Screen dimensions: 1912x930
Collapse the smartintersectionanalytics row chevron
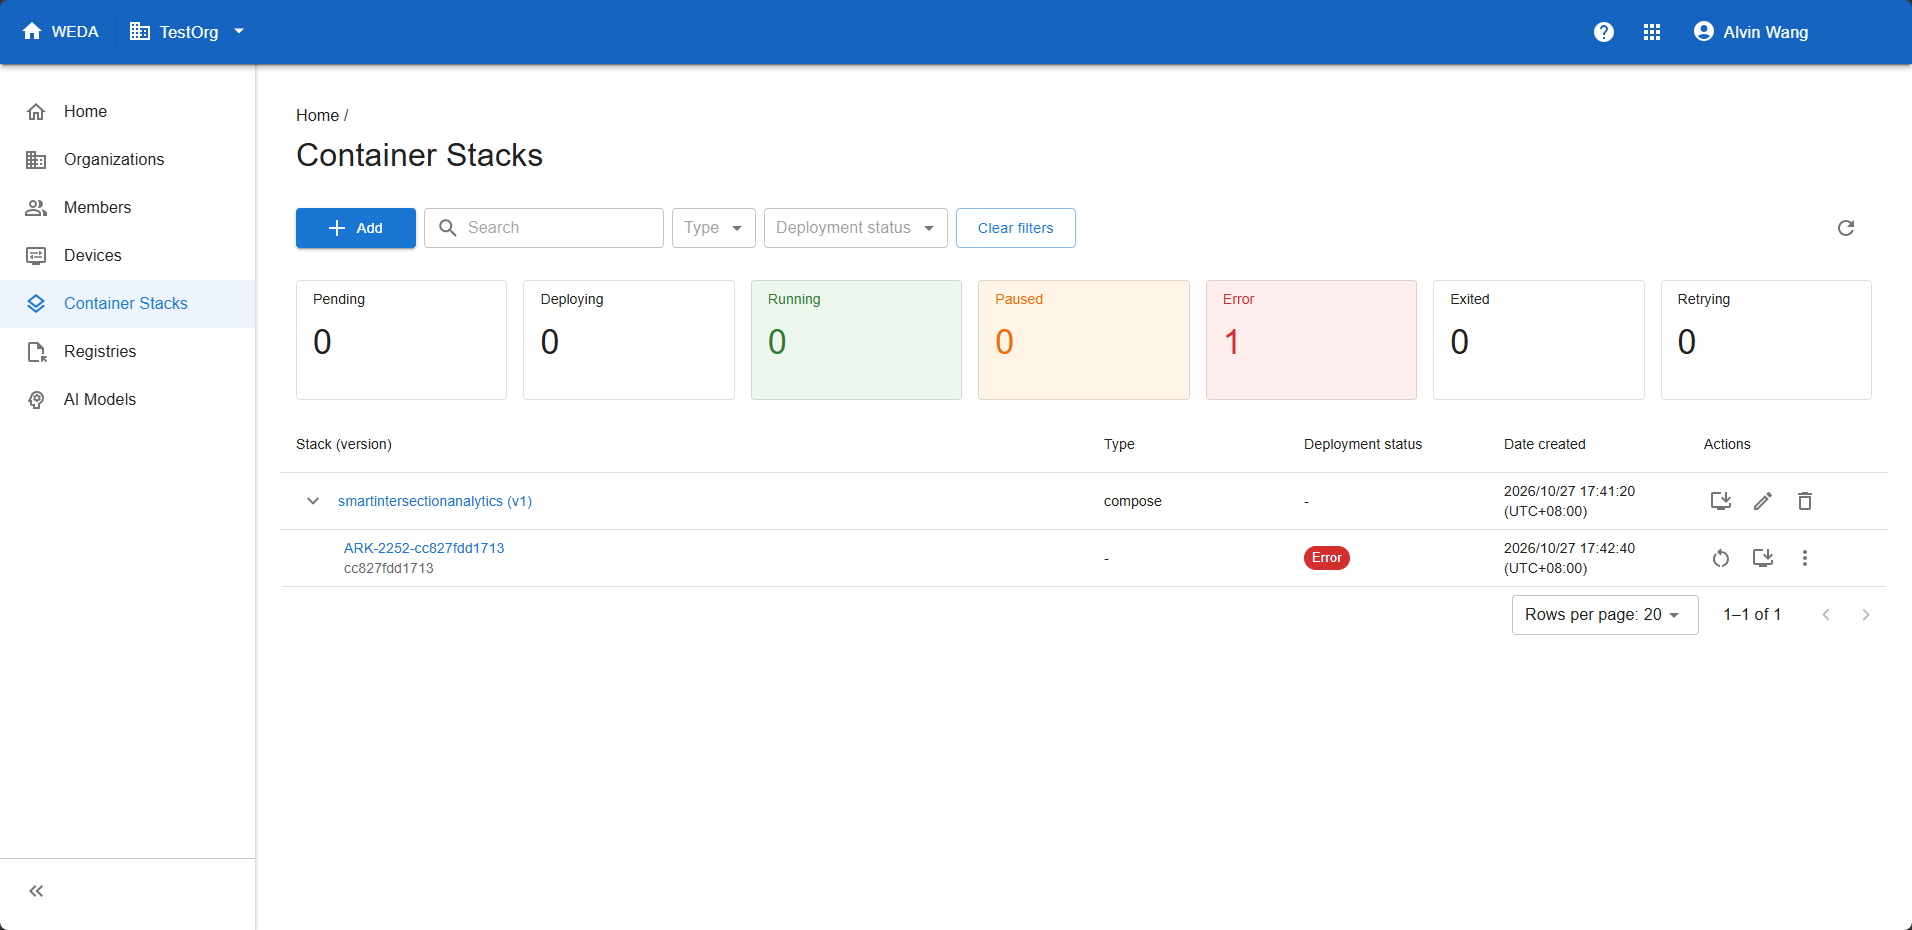click(x=313, y=501)
